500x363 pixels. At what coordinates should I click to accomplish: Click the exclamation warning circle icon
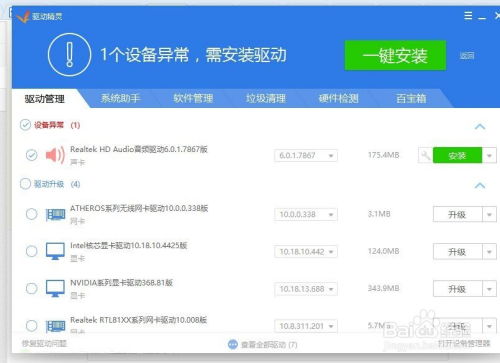click(69, 54)
